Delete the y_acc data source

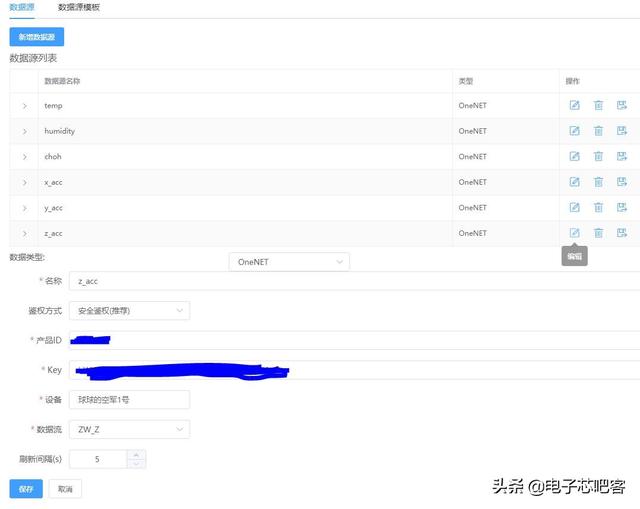[598, 207]
